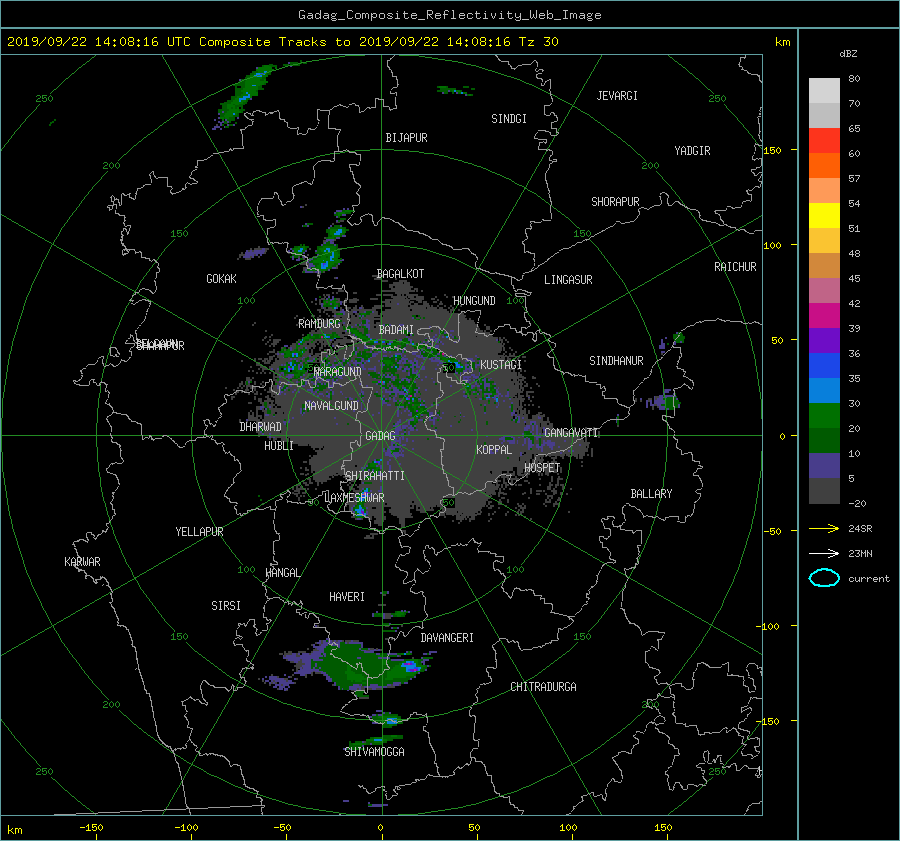The image size is (900, 841).
Task: Select the magenta 39–42 dBZ color swatch
Action: 824,315
